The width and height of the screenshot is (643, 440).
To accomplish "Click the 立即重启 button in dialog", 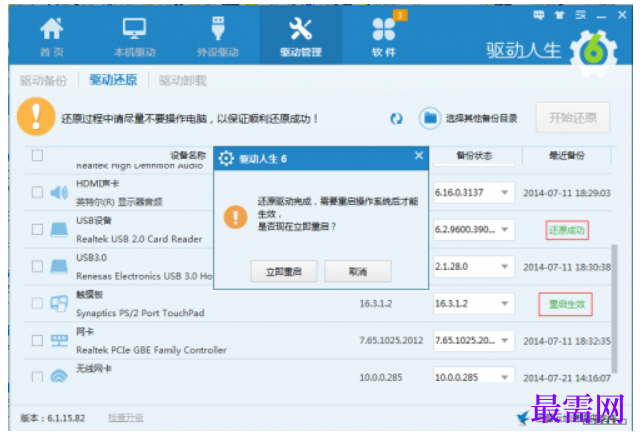I will (x=284, y=271).
